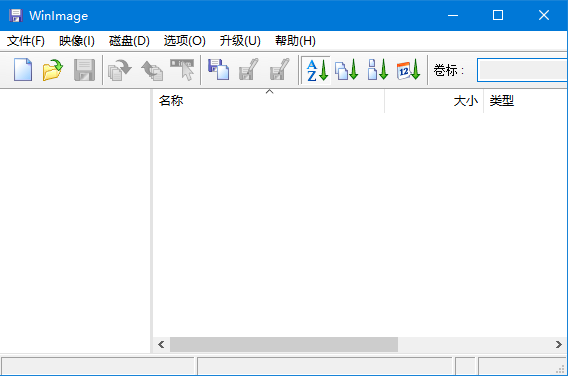Click the WinImage title bar app icon

(x=16, y=16)
